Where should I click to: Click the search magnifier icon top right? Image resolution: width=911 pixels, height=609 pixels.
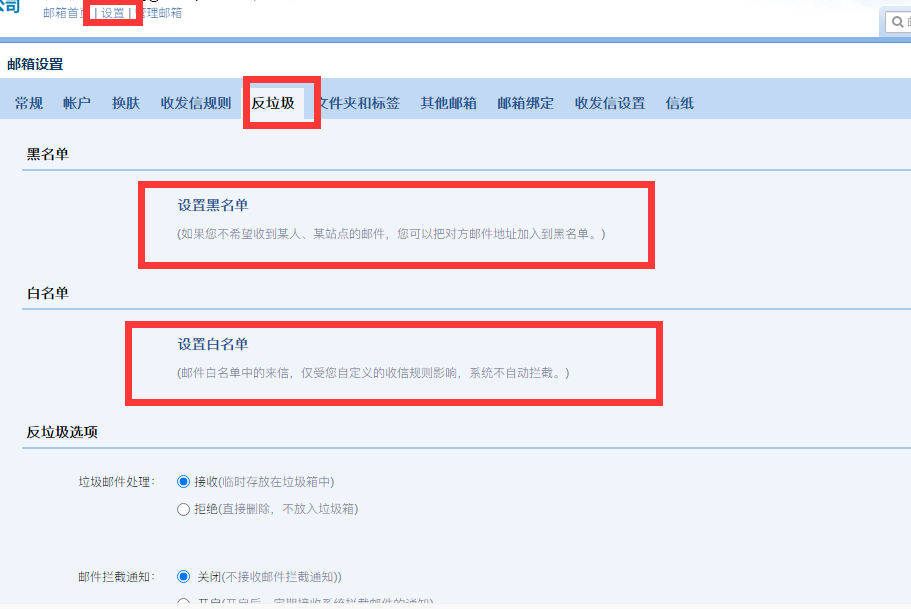click(x=898, y=21)
